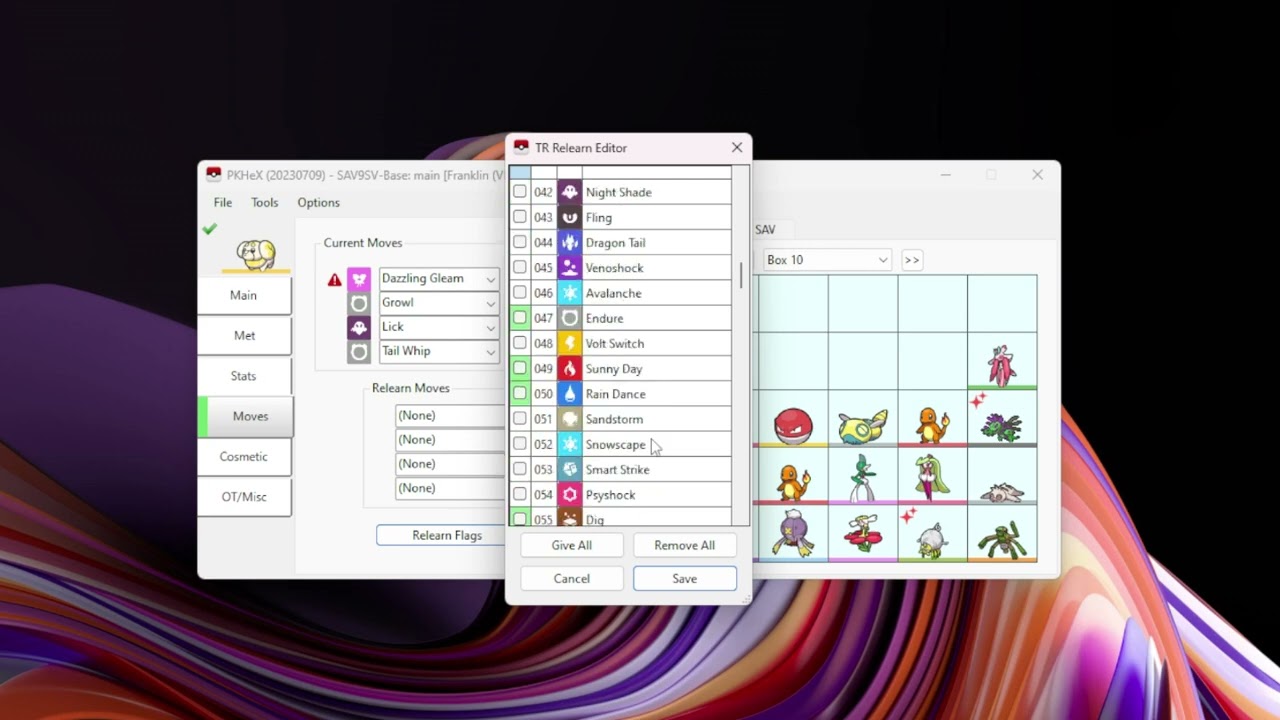This screenshot has height=720, width=1280.
Task: Click the red warning triangle beside Dazzling Gleam
Action: tap(334, 279)
